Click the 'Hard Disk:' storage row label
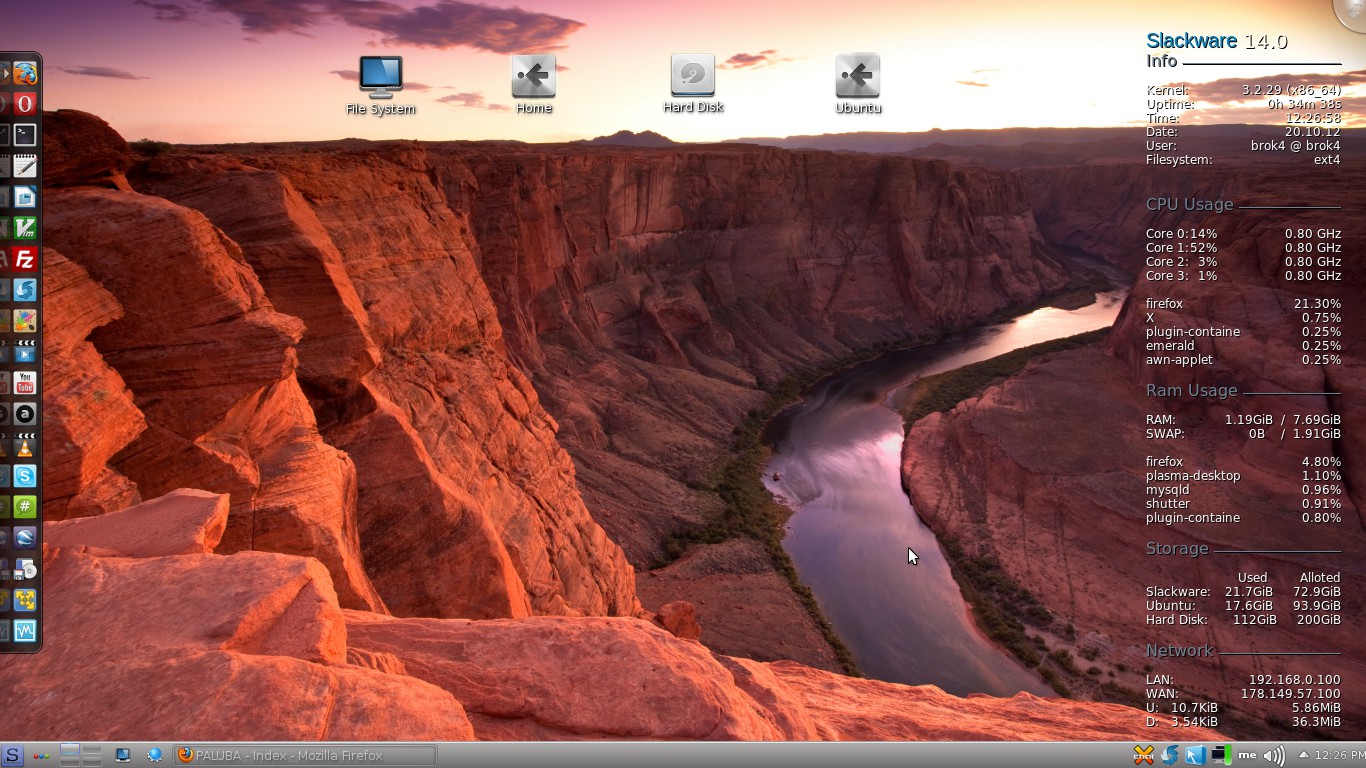1366x768 pixels. 1177,620
